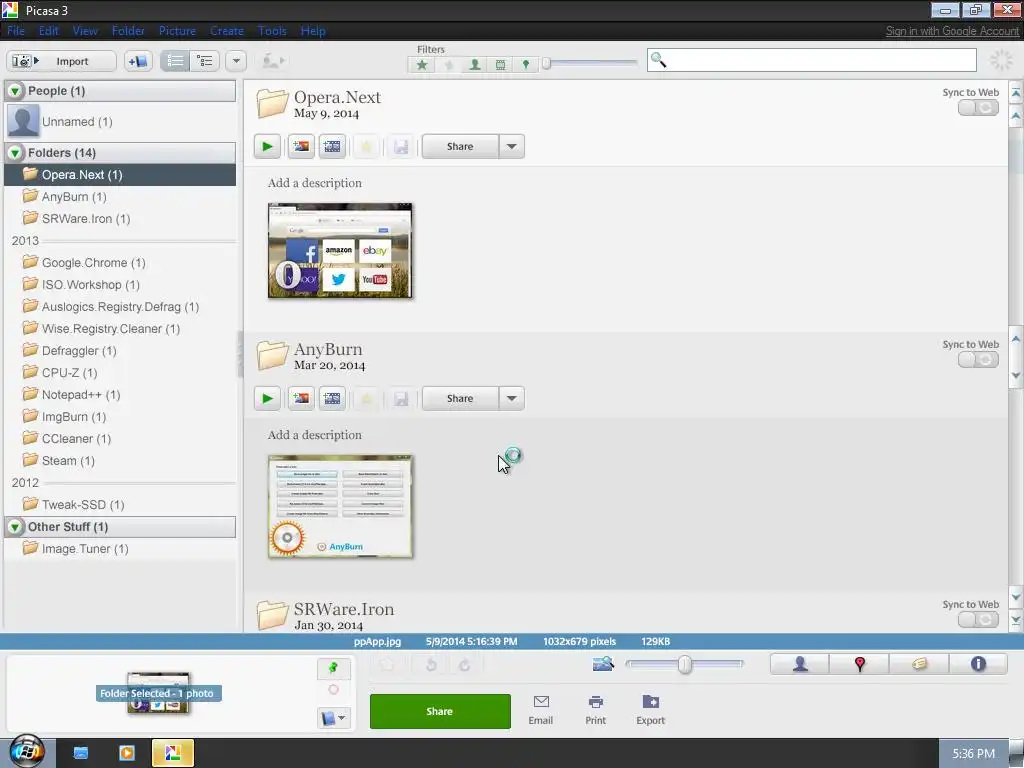Jump to the top of the library list
The height and width of the screenshot is (768, 1024).
tap(1016, 93)
